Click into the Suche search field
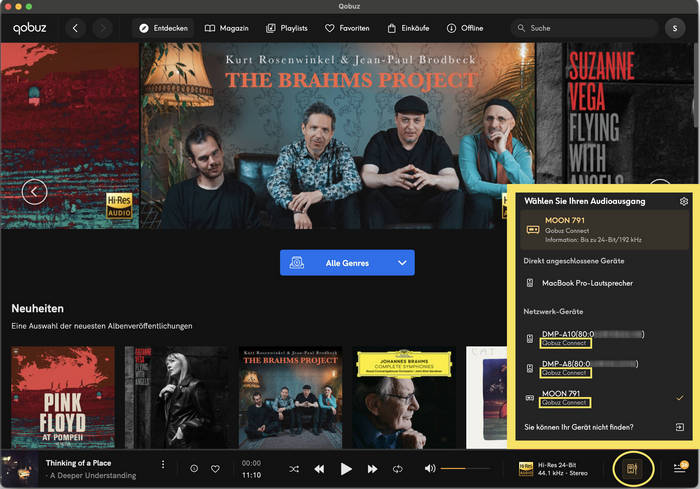Screen dimensions: 700x489 tap(584, 28)
